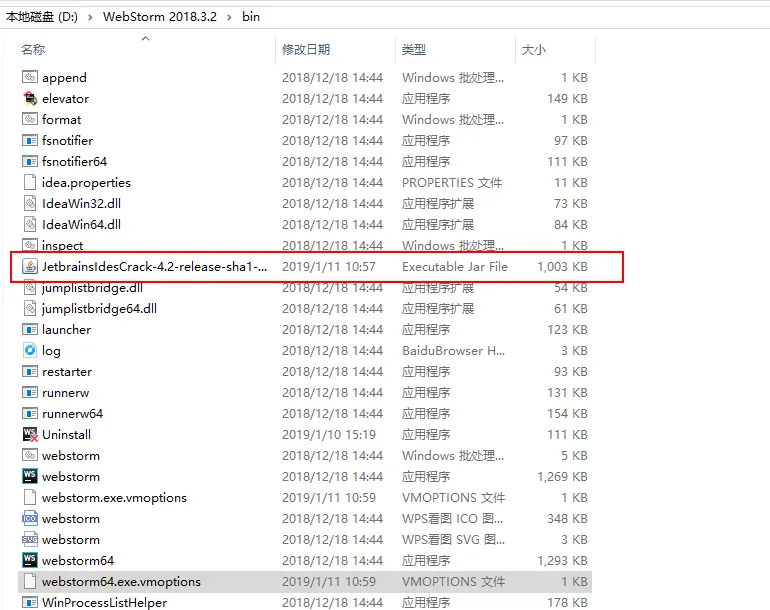Select the webstorm.exe.vmoptions file icon
Screen dimensions: 770x610
tap(30, 498)
